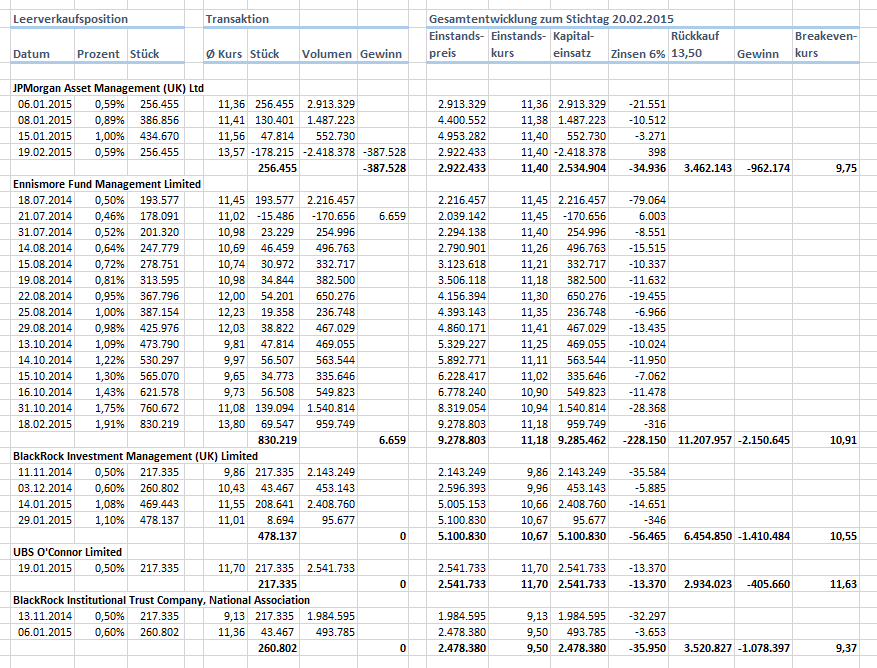Click the Rückkauf total 6.454.850

tap(708, 537)
